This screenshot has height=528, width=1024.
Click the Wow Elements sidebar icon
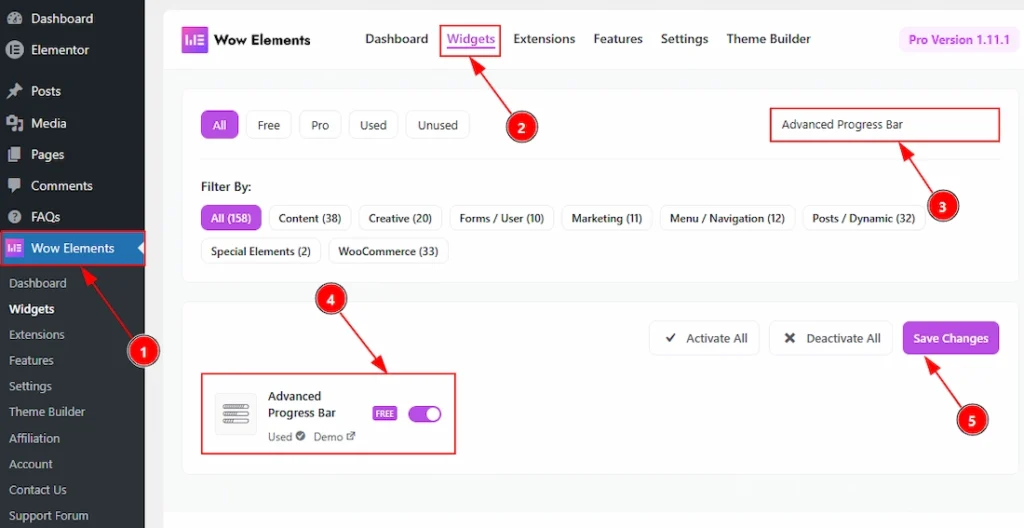click(x=14, y=248)
